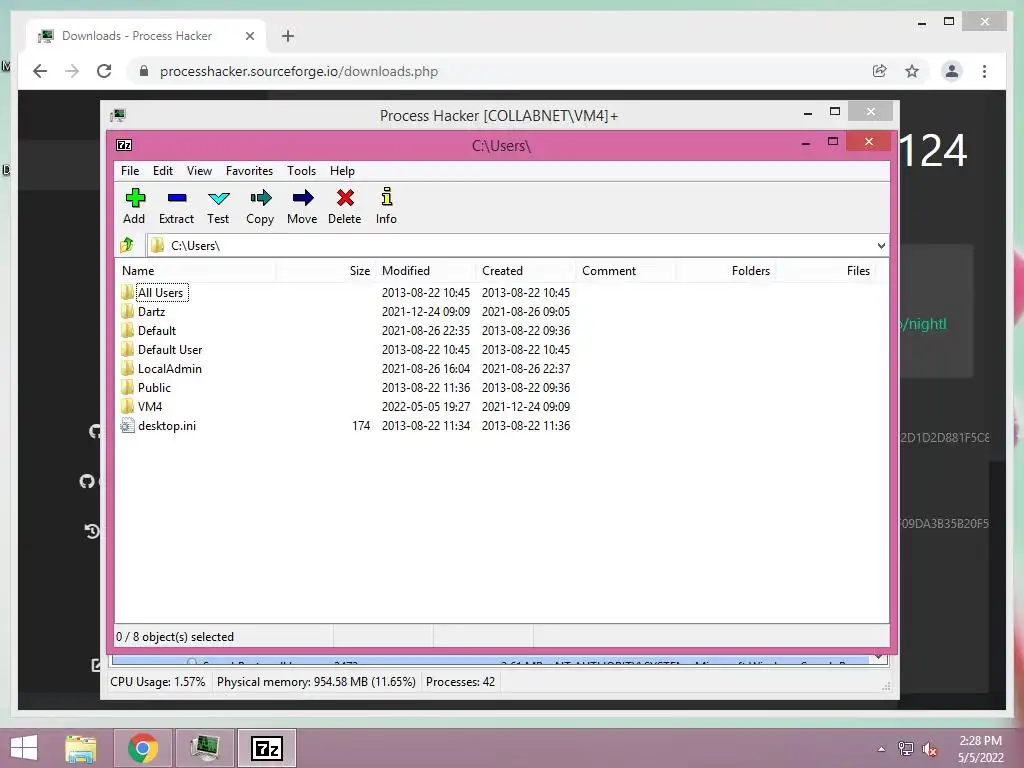Select the Public folder
1024x768 pixels.
pos(154,388)
